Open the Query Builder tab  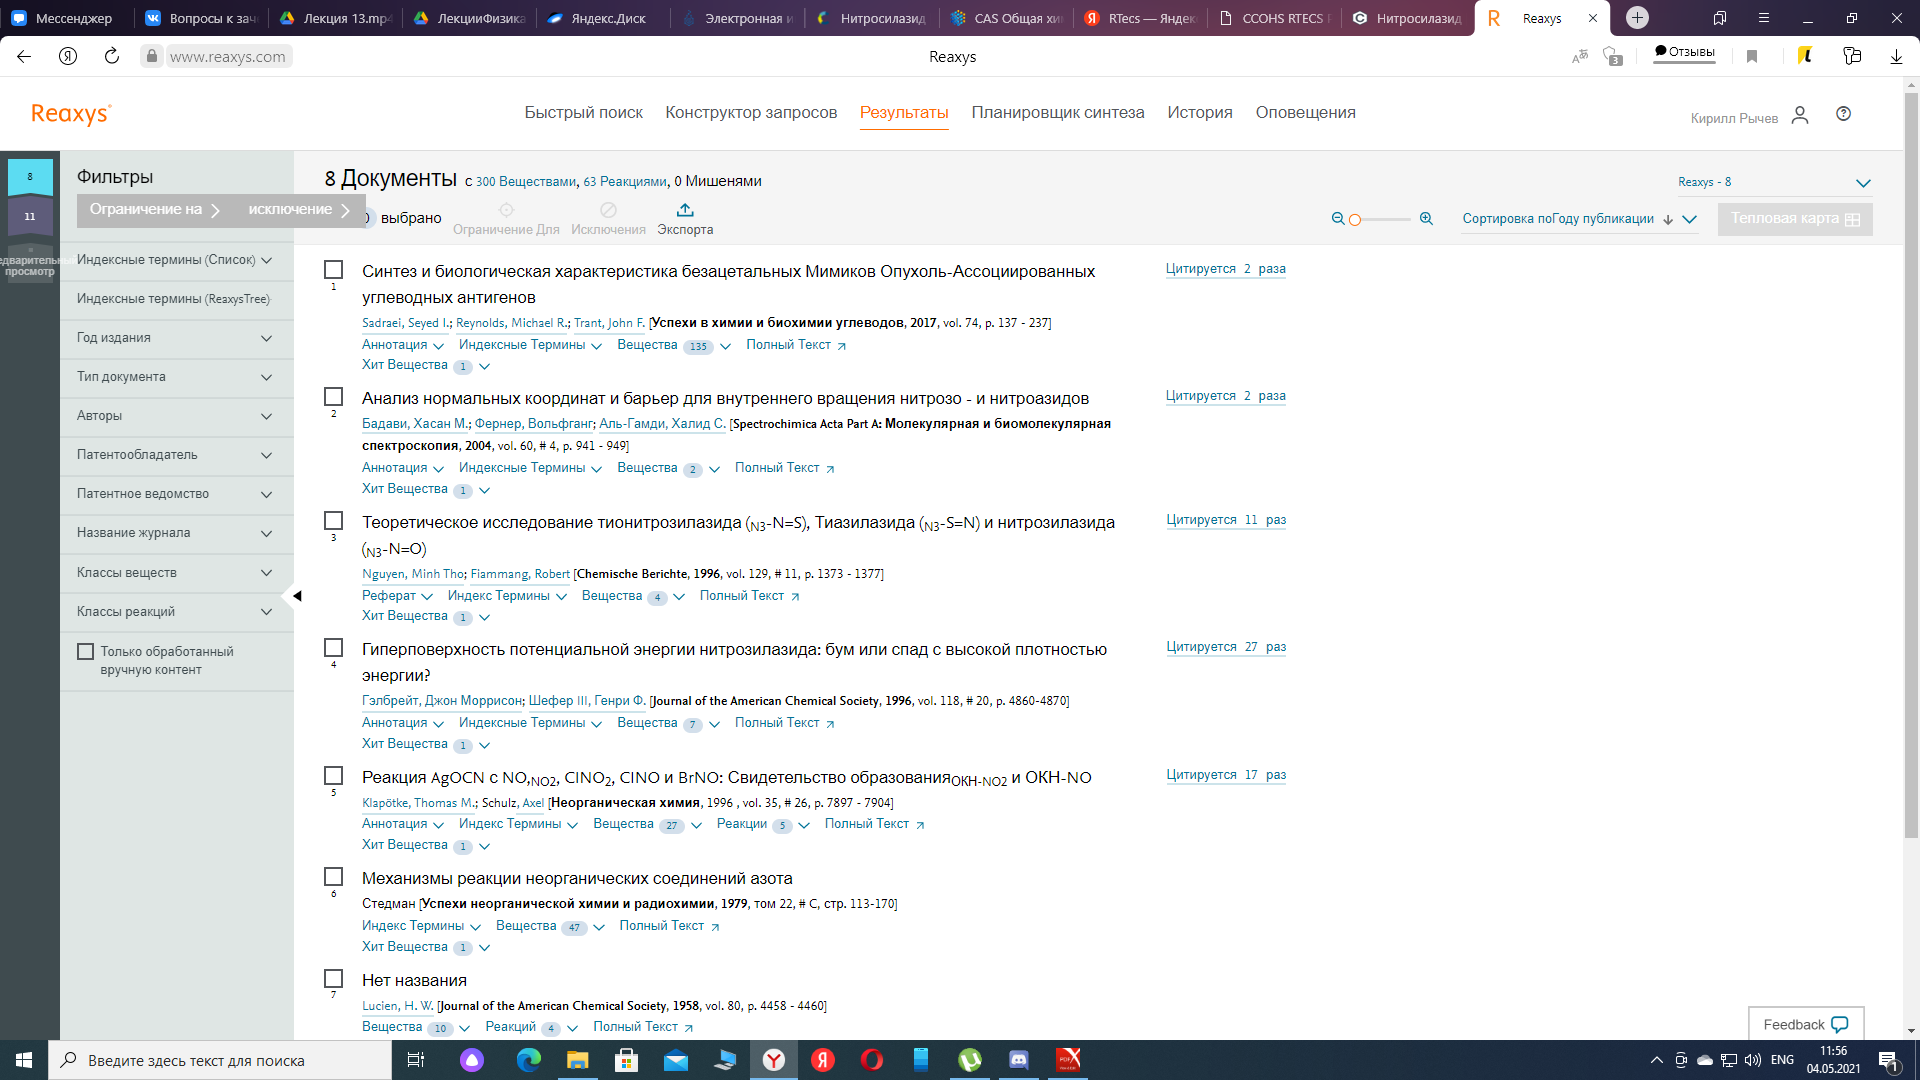pos(751,113)
